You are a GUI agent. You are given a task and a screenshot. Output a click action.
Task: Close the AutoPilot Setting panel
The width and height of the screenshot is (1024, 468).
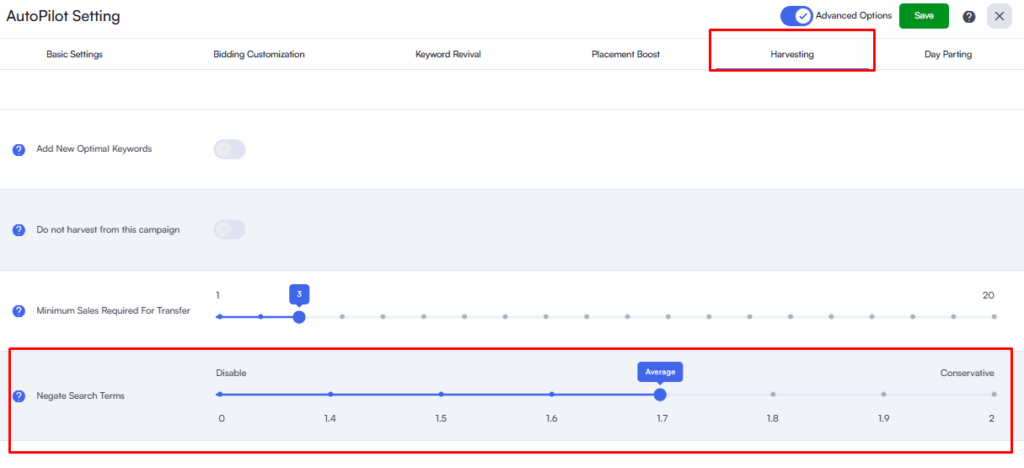tap(999, 16)
